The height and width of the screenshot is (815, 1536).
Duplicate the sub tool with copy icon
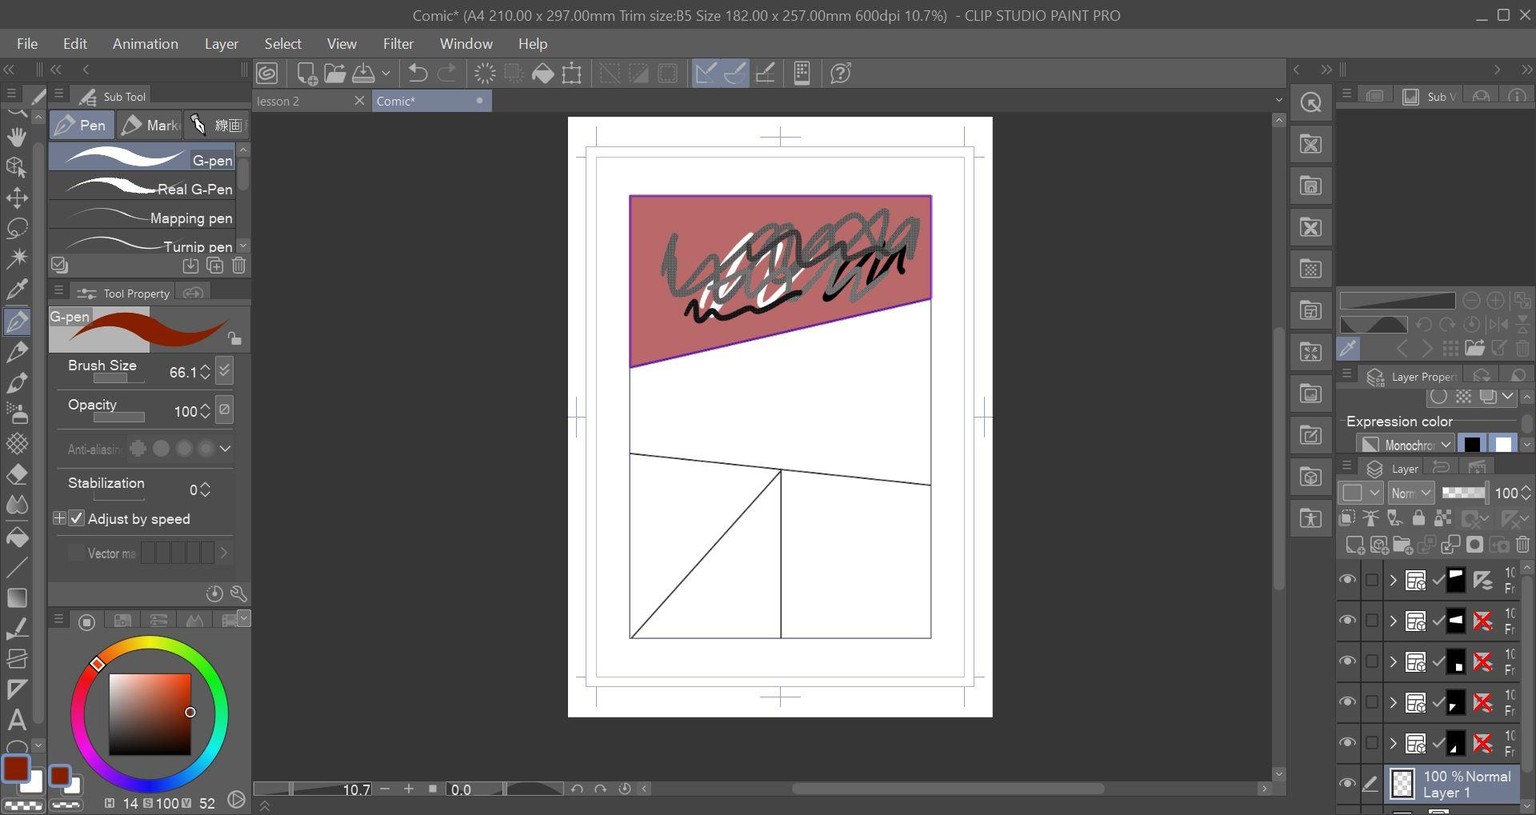(x=215, y=265)
